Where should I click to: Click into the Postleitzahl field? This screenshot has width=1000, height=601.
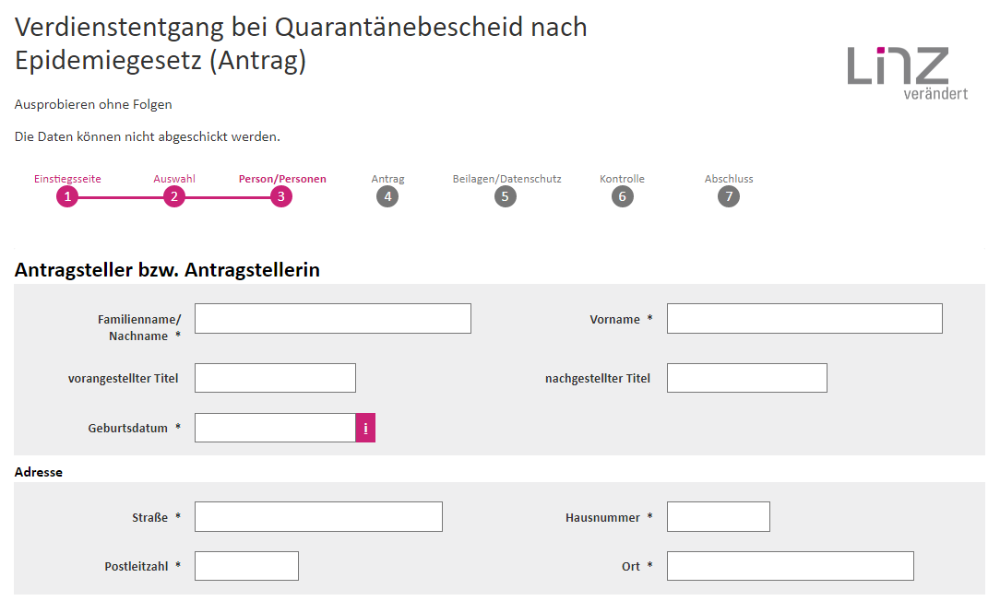point(246,565)
